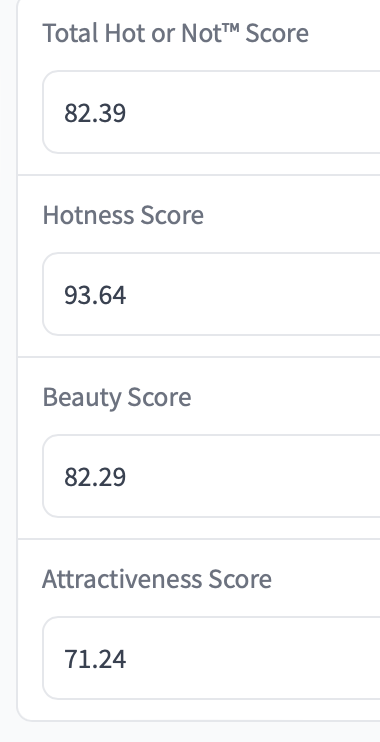Click the 82.39 value text
This screenshot has height=742, width=380.
coord(95,113)
